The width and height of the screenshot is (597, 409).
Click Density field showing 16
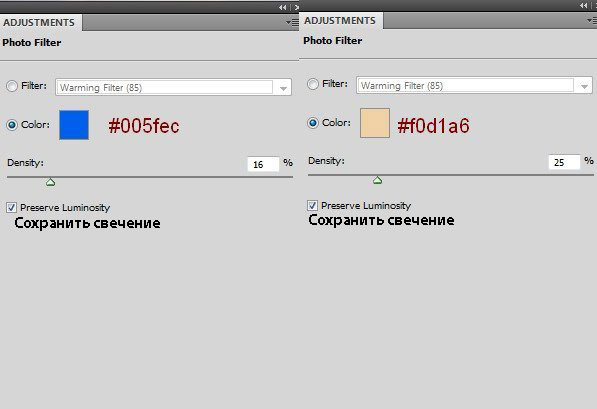pyautogui.click(x=263, y=165)
